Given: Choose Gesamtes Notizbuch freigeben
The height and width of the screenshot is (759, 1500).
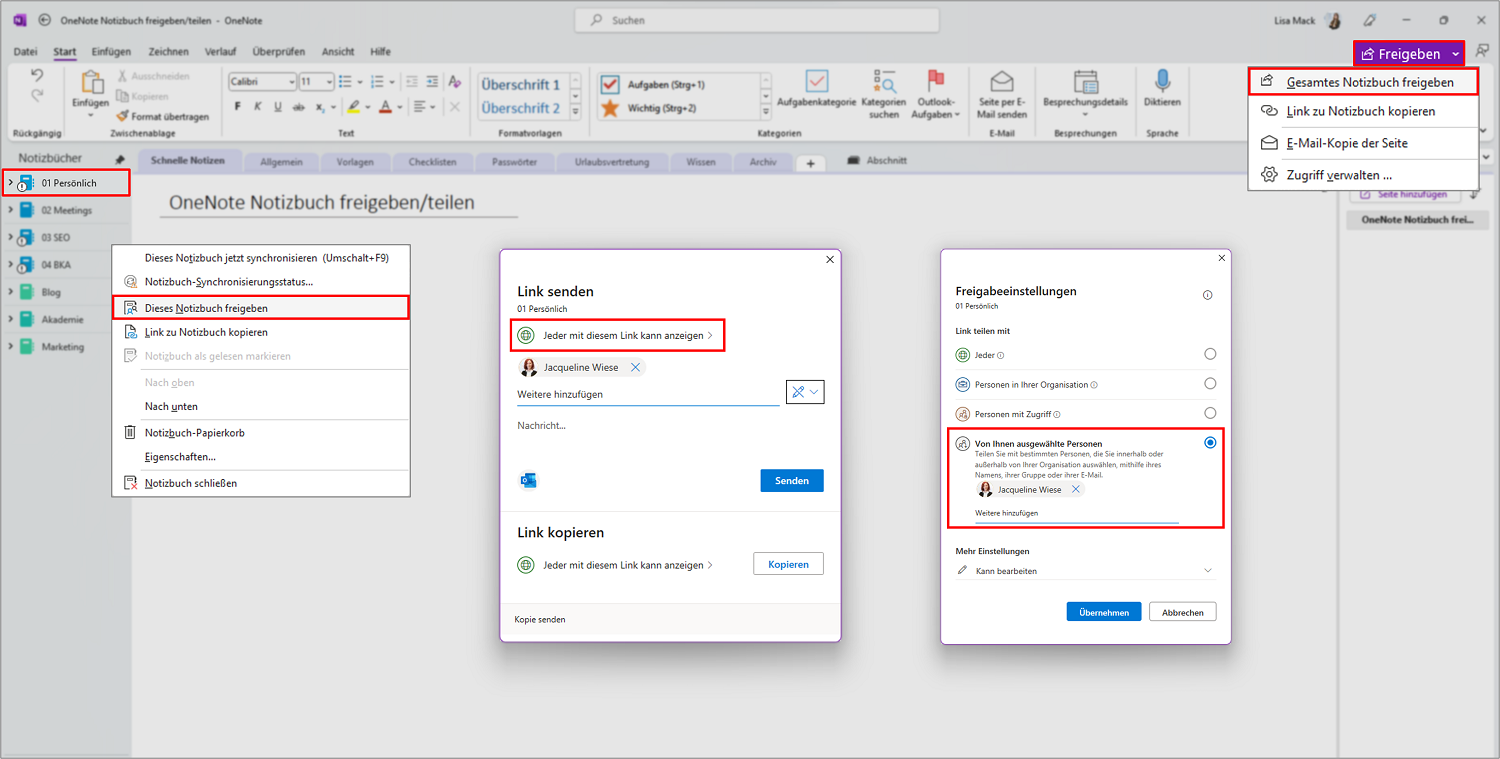Looking at the screenshot, I should click(1363, 82).
